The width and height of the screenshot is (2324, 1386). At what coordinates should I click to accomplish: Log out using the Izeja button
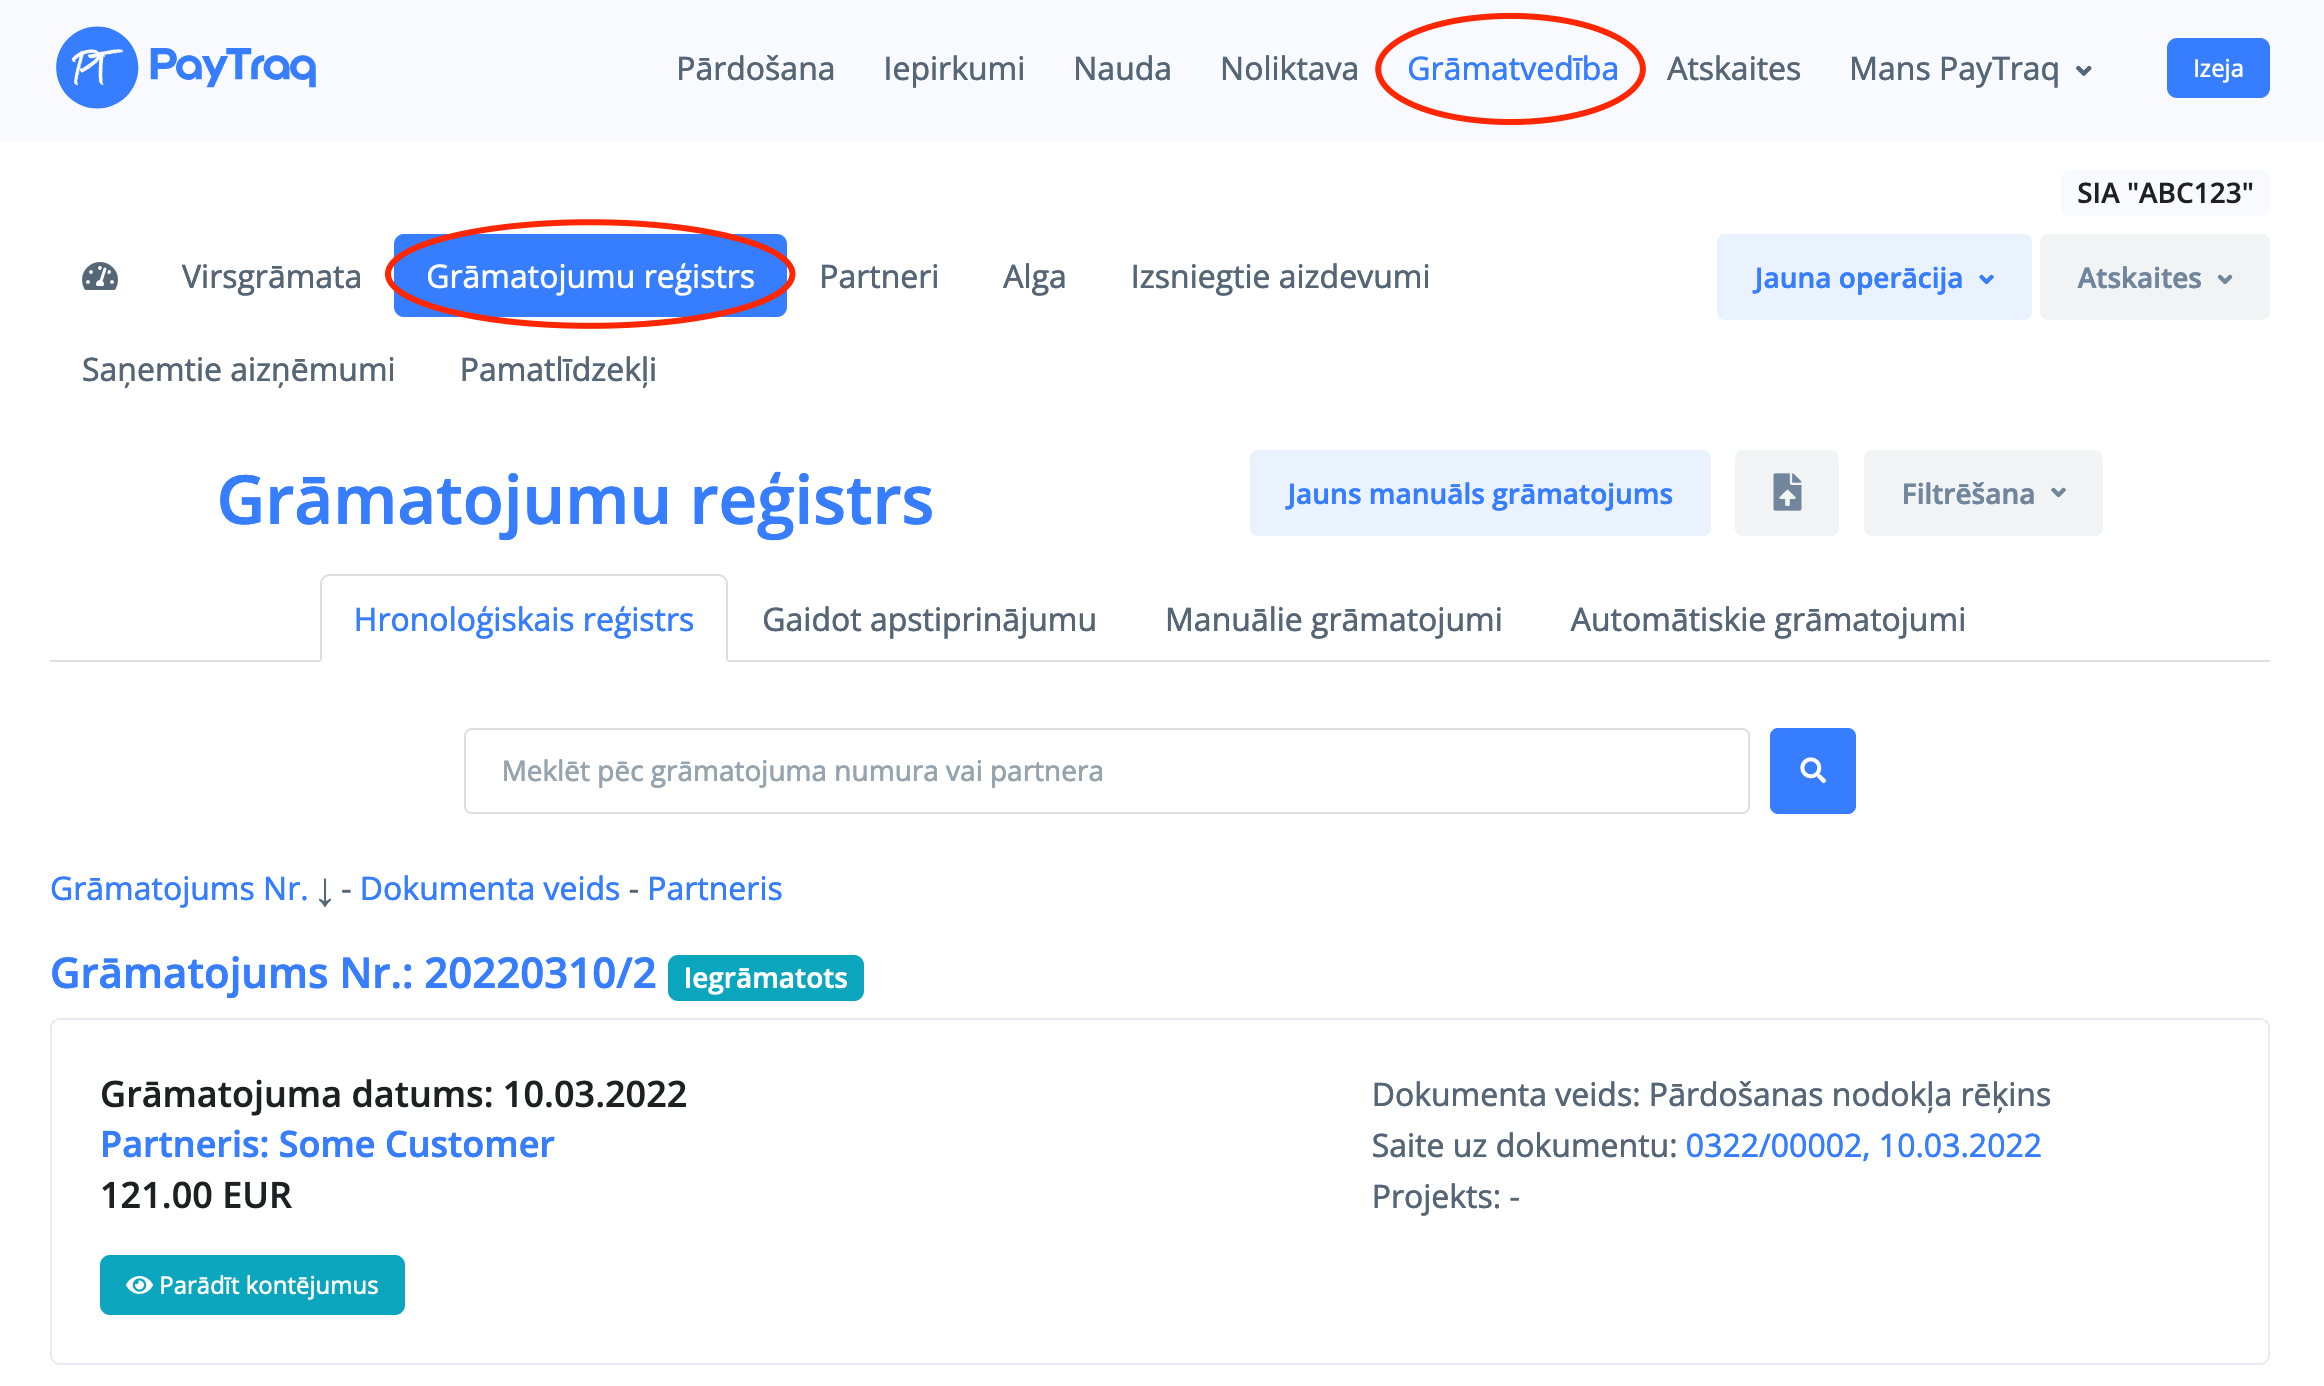(x=2217, y=69)
